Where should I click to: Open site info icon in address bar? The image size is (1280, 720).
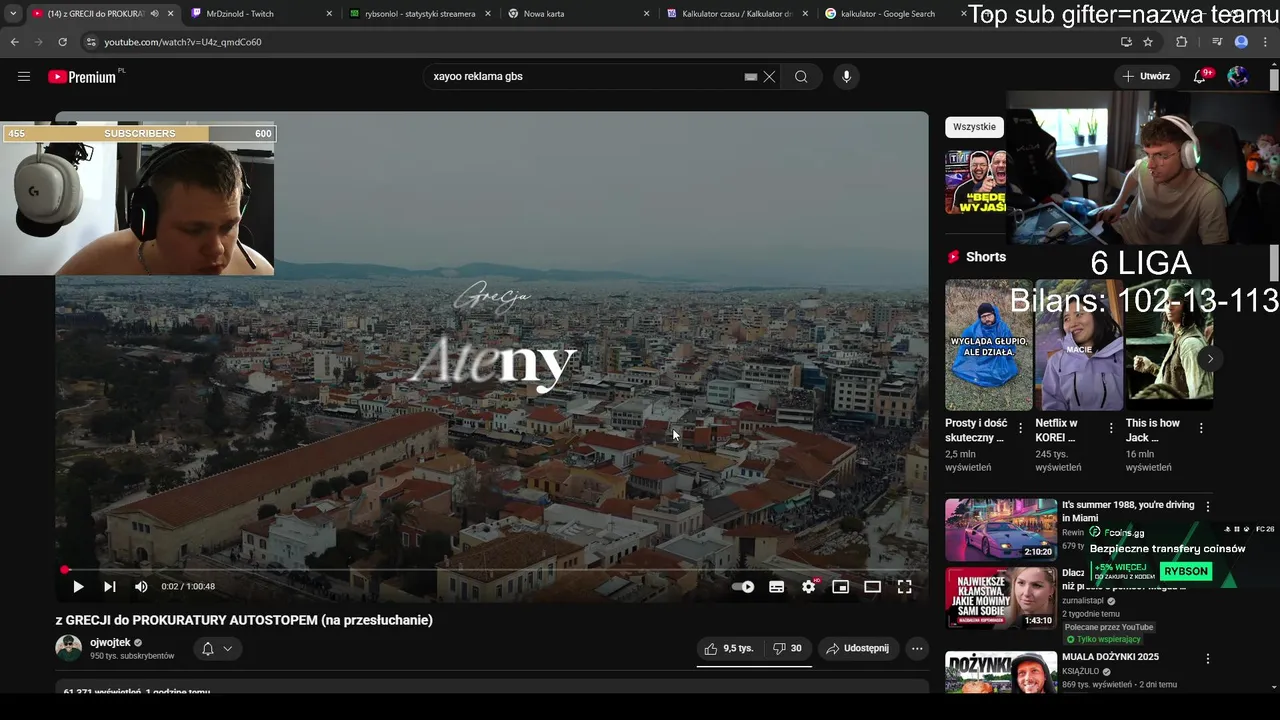(90, 42)
